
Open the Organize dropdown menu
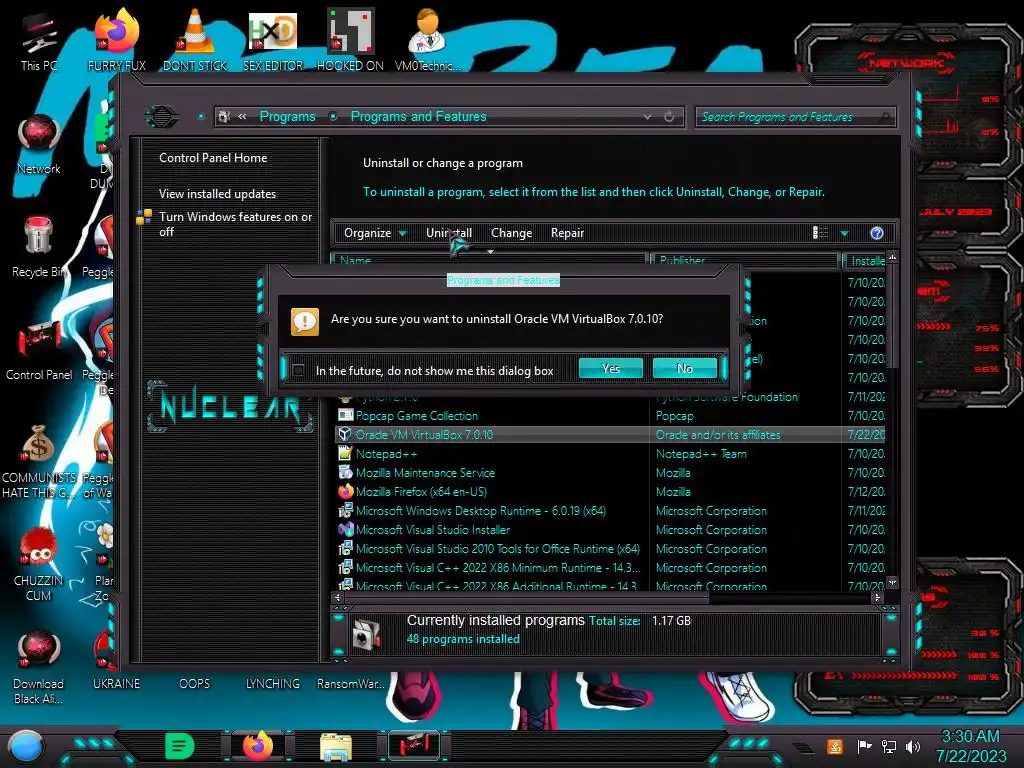375,233
